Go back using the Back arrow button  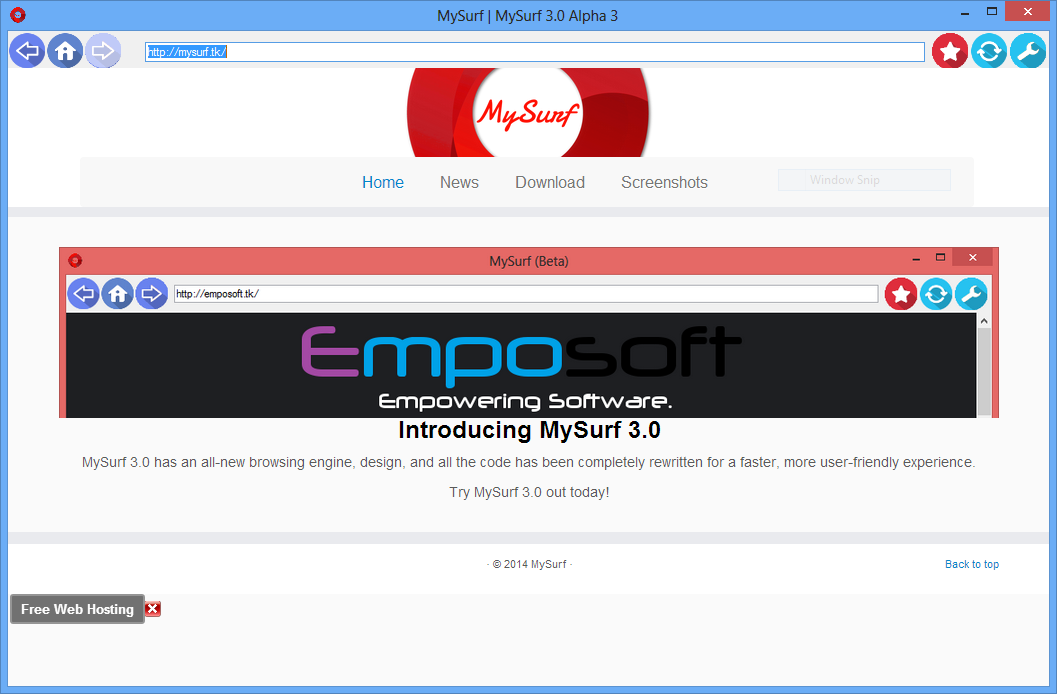tap(27, 51)
